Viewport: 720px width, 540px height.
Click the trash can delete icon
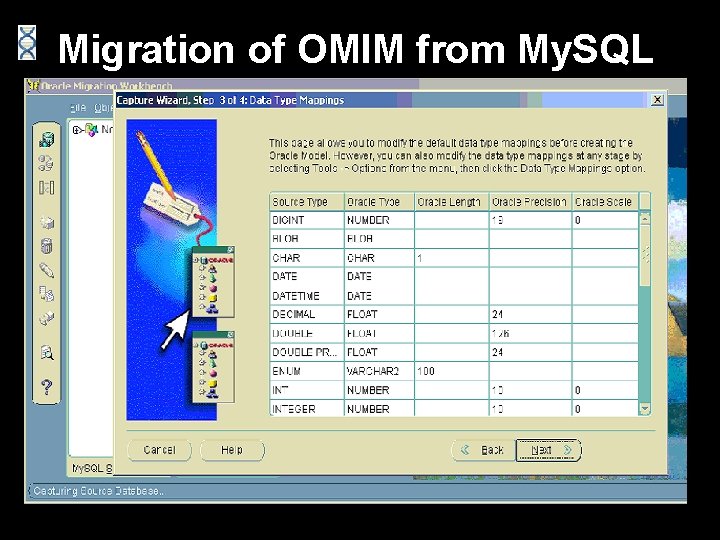pos(46,246)
